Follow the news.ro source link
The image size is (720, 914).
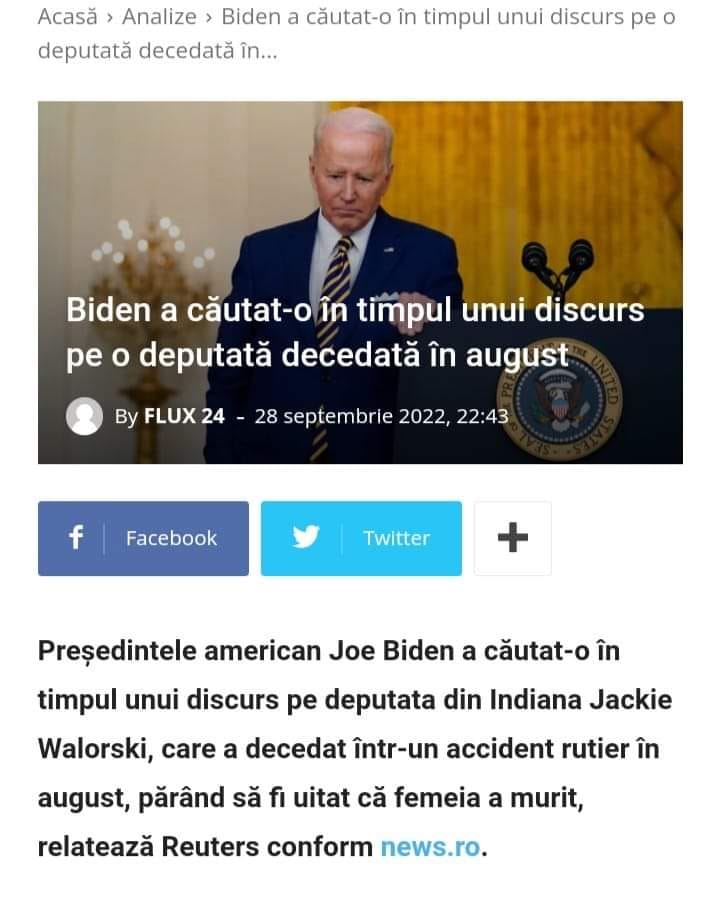(x=430, y=847)
